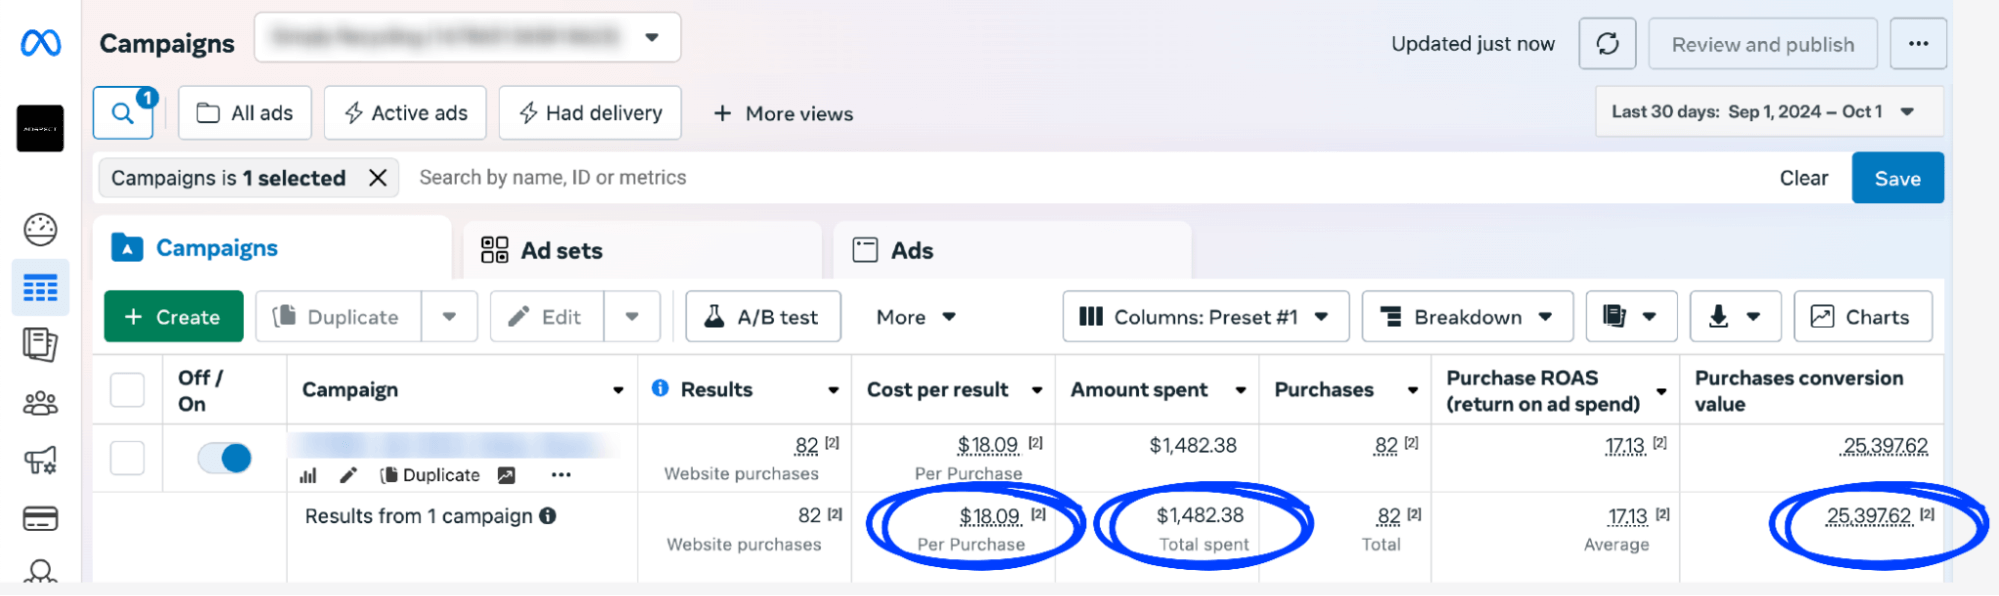Check the select-all checkbox in table header

127,390
